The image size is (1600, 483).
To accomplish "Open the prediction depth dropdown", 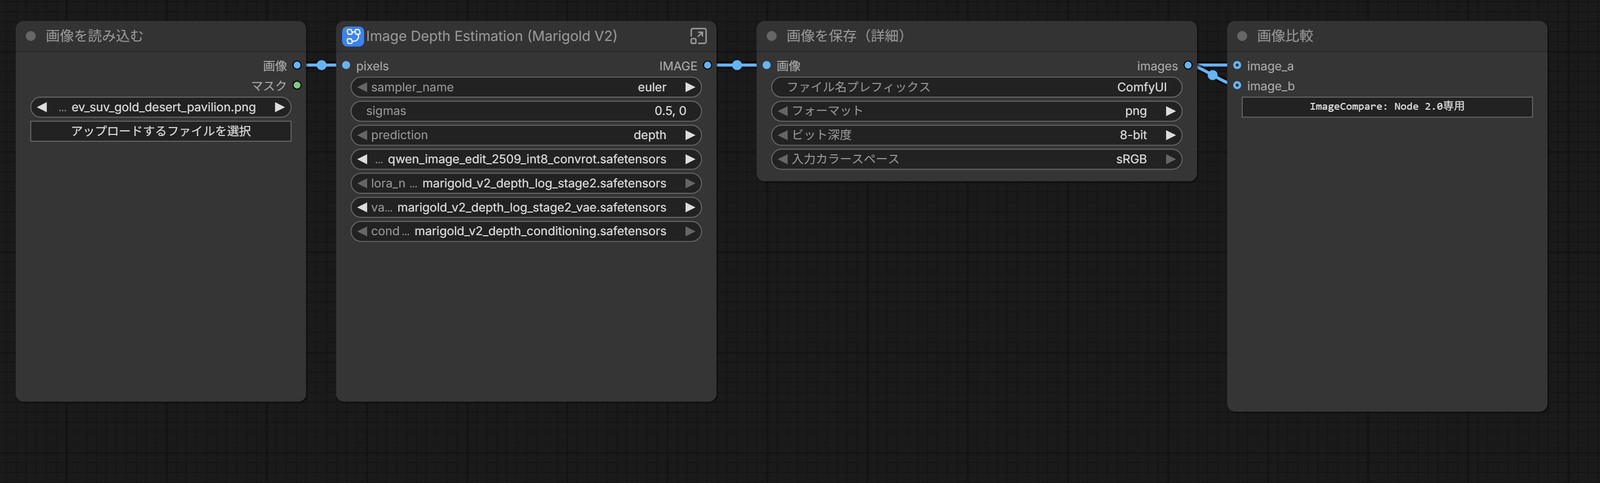I will pyautogui.click(x=526, y=135).
